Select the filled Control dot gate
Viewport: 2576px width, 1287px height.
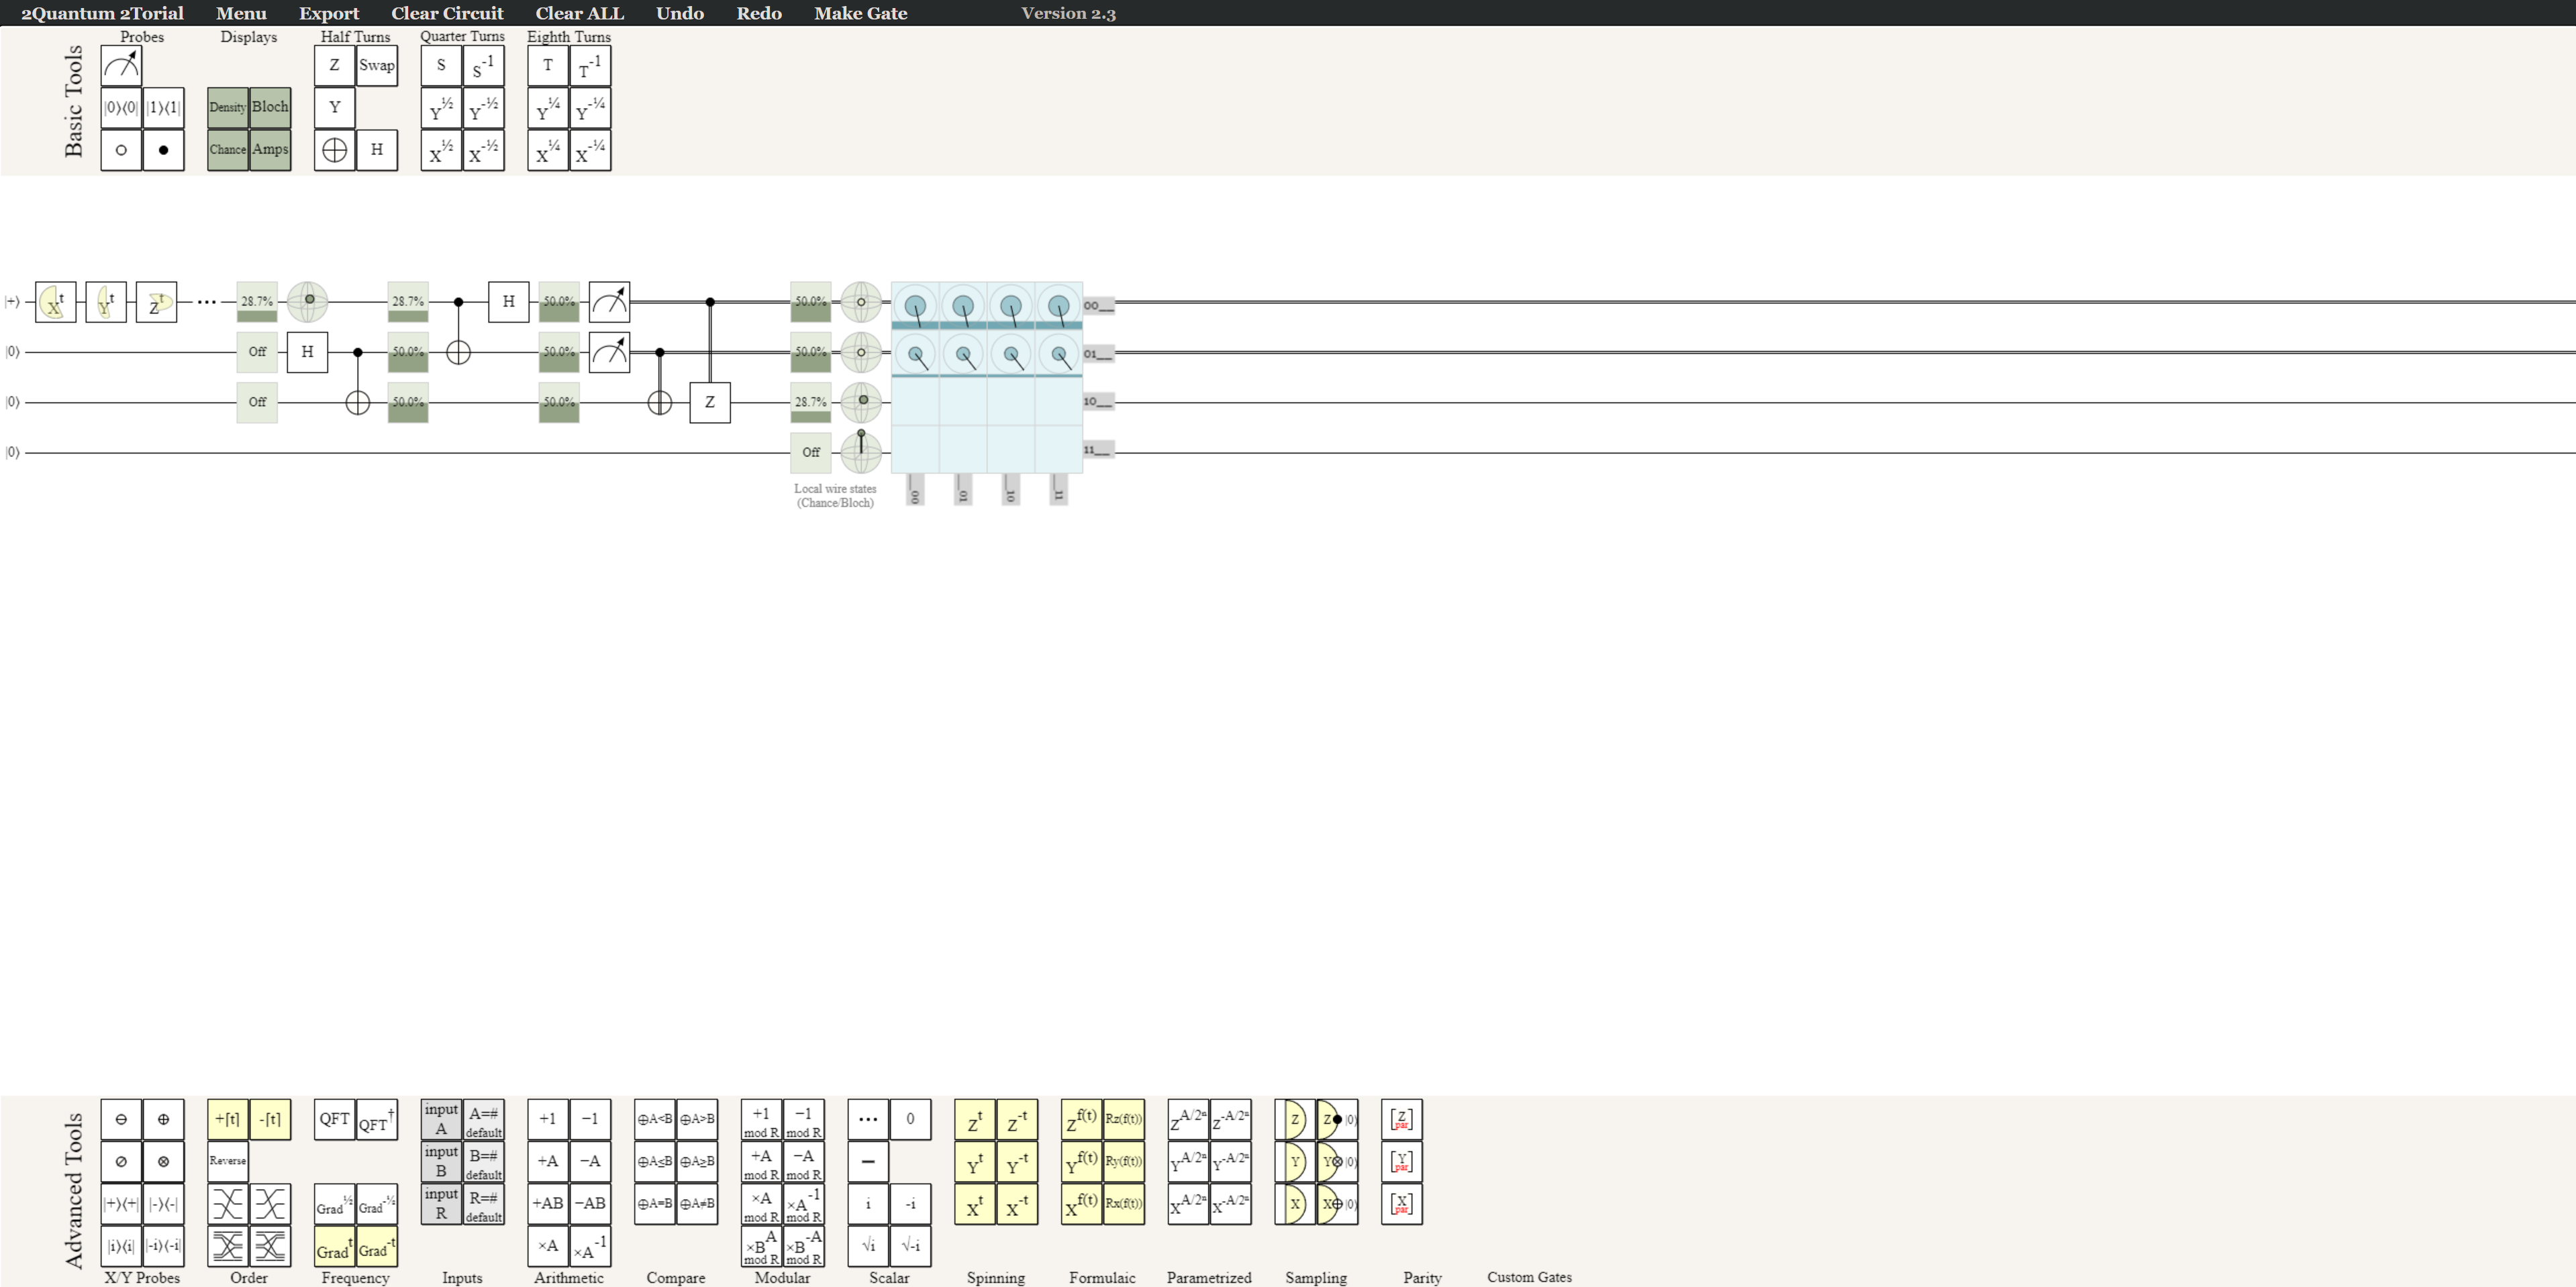point(164,150)
